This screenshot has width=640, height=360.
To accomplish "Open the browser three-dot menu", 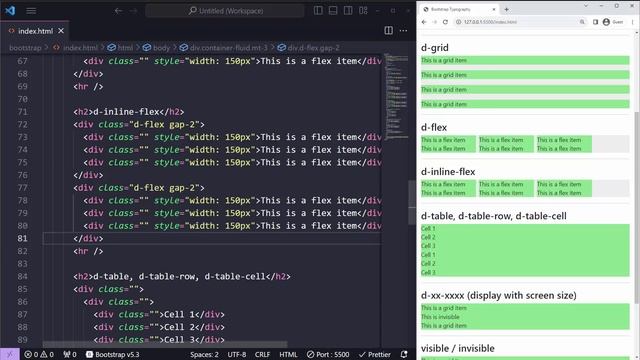I will point(632,22).
